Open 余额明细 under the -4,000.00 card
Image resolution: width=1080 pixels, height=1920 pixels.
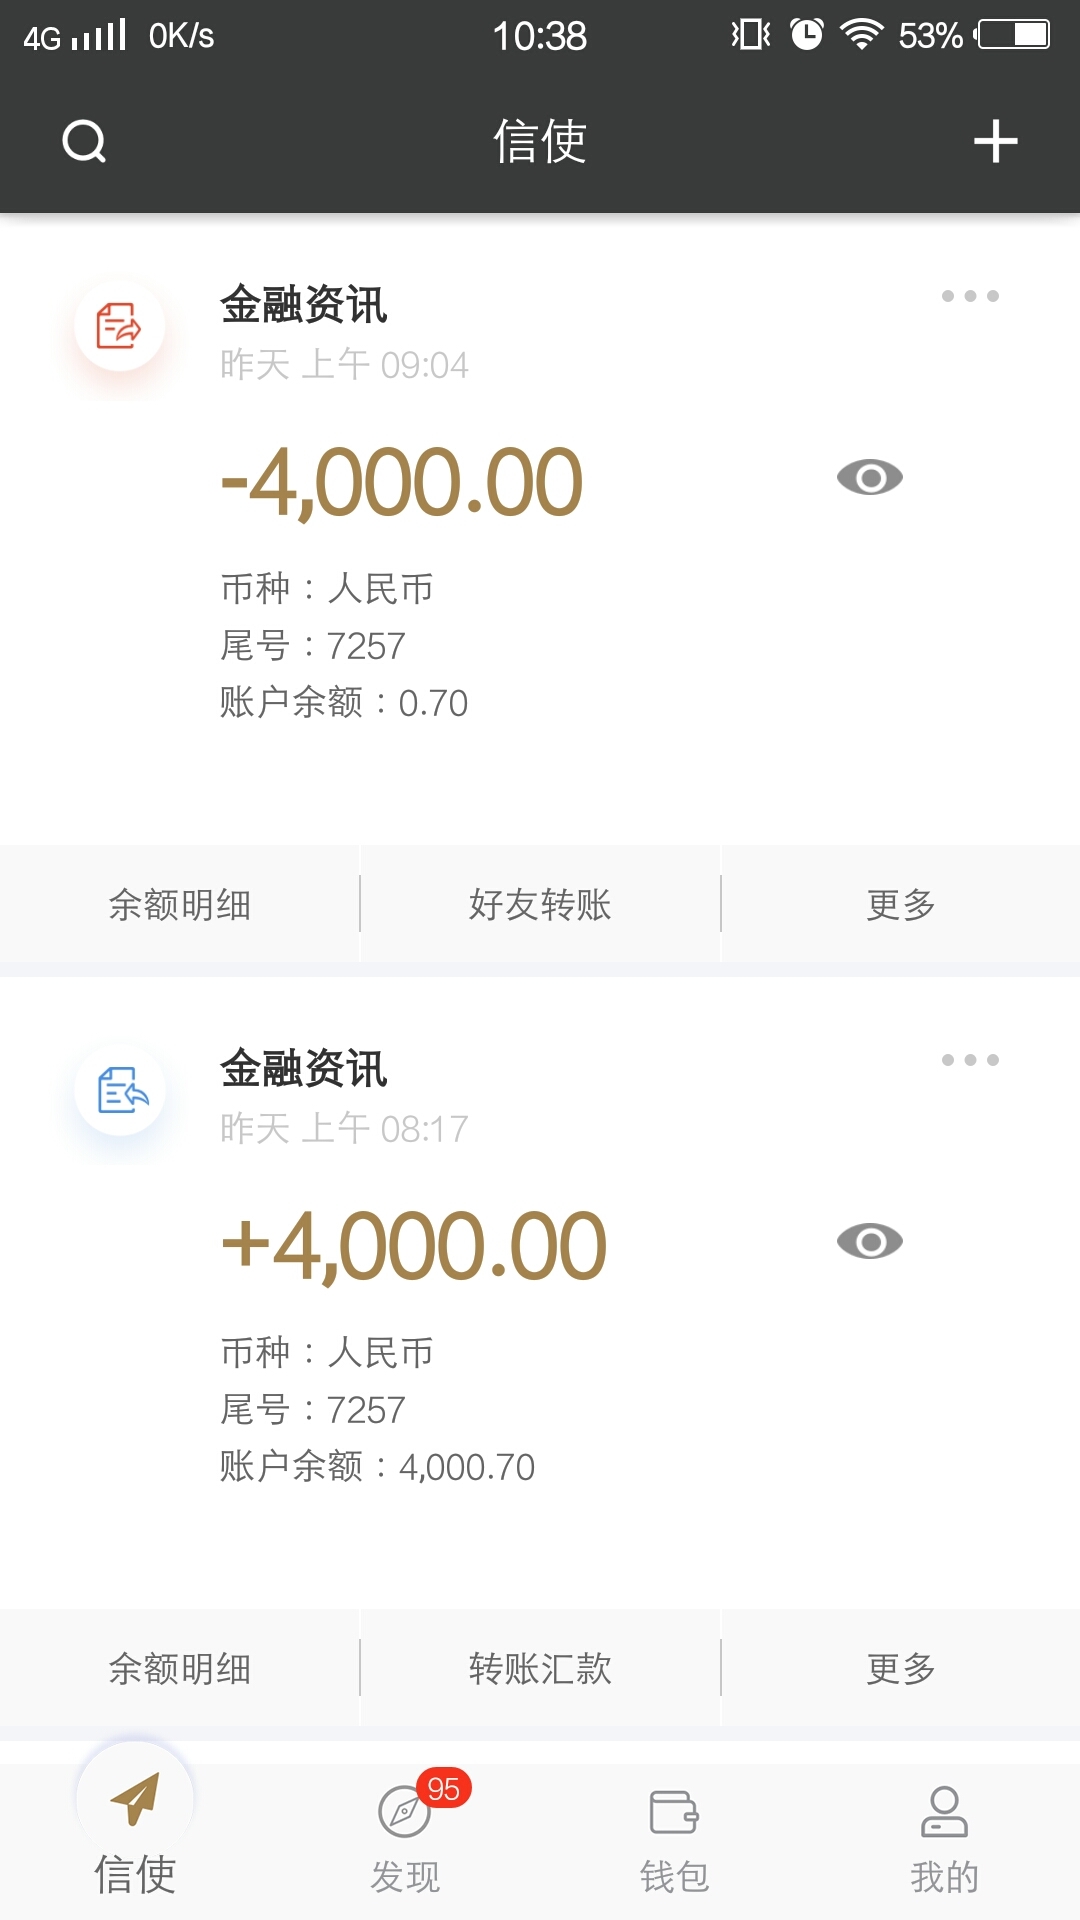(x=180, y=905)
